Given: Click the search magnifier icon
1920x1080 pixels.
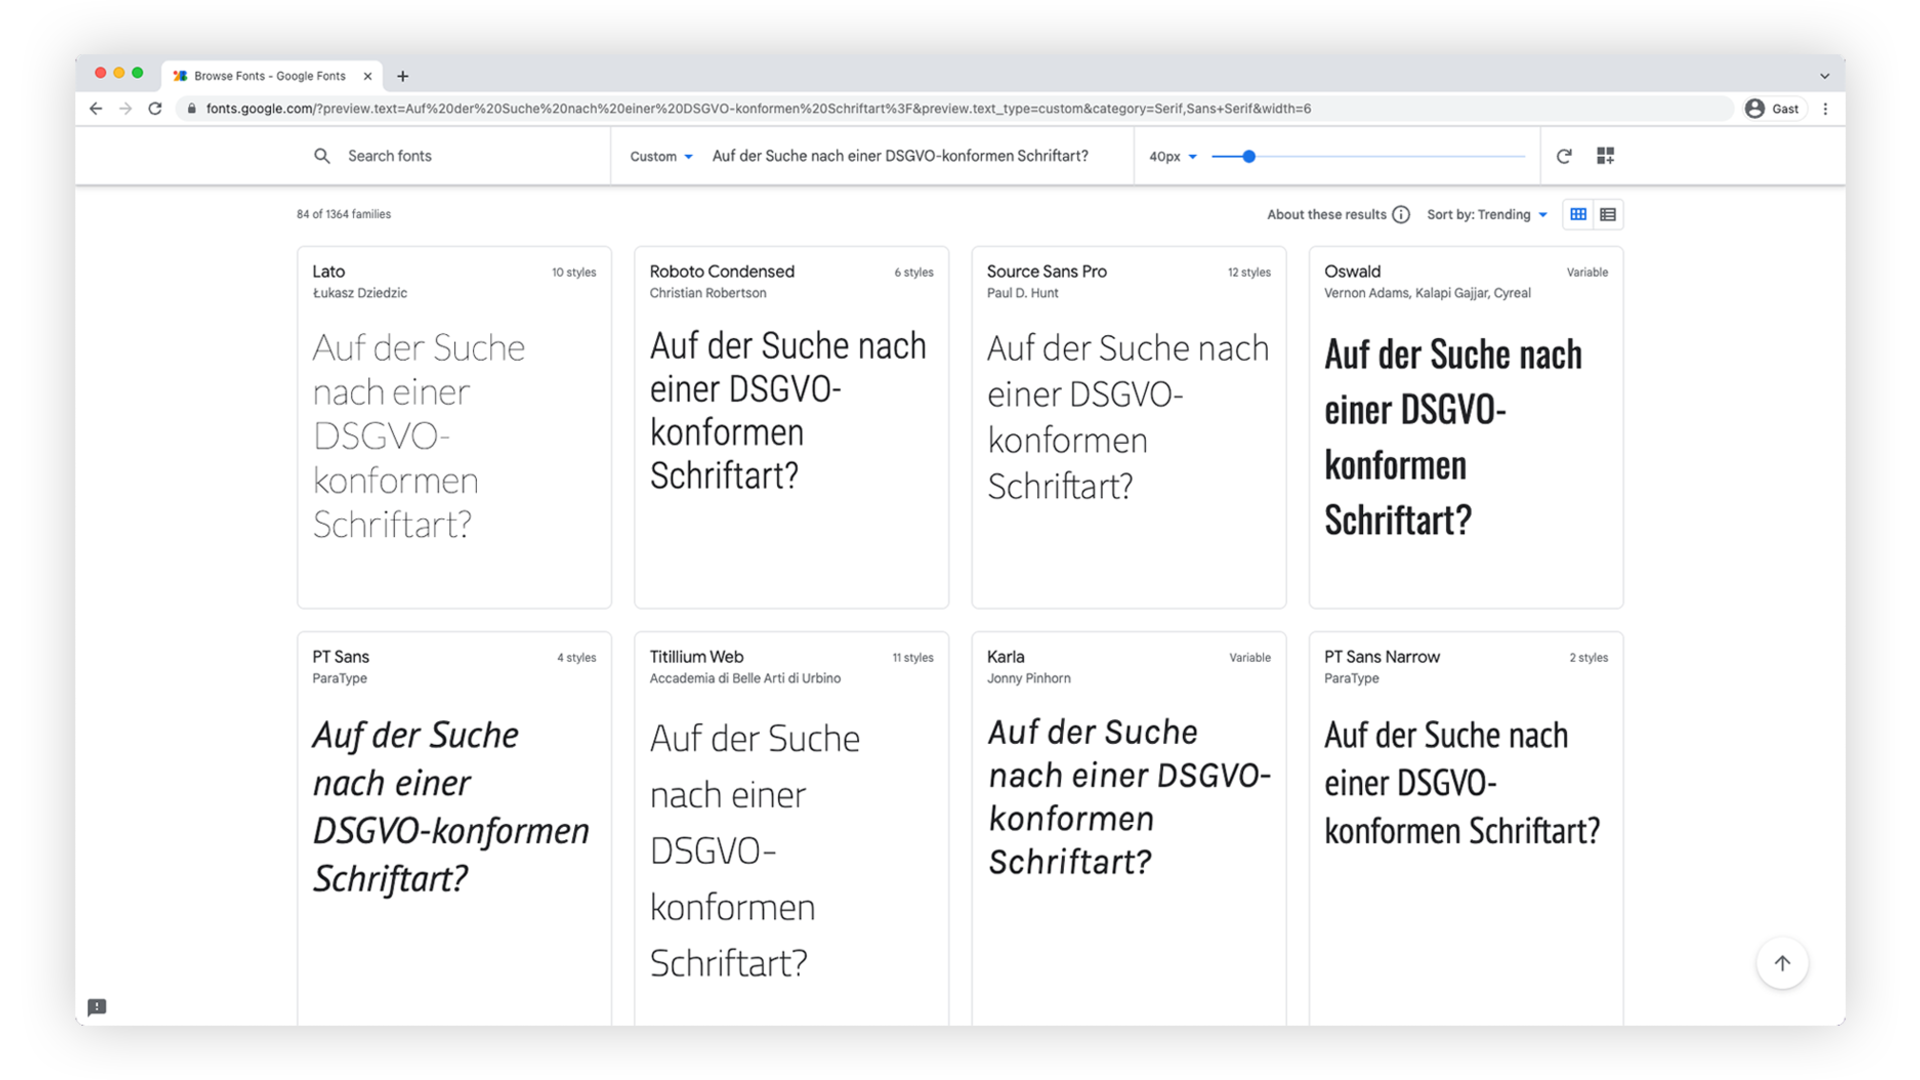Looking at the screenshot, I should [x=322, y=156].
